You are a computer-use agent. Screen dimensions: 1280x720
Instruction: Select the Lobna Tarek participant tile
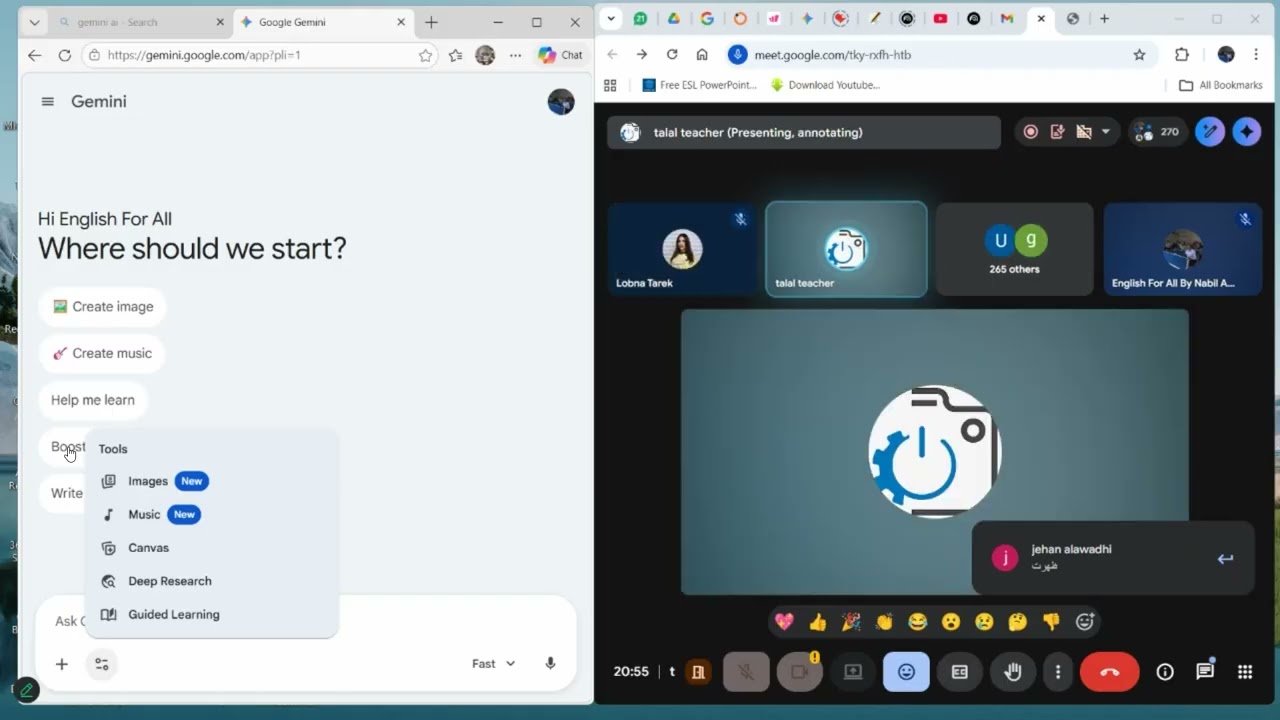[684, 249]
